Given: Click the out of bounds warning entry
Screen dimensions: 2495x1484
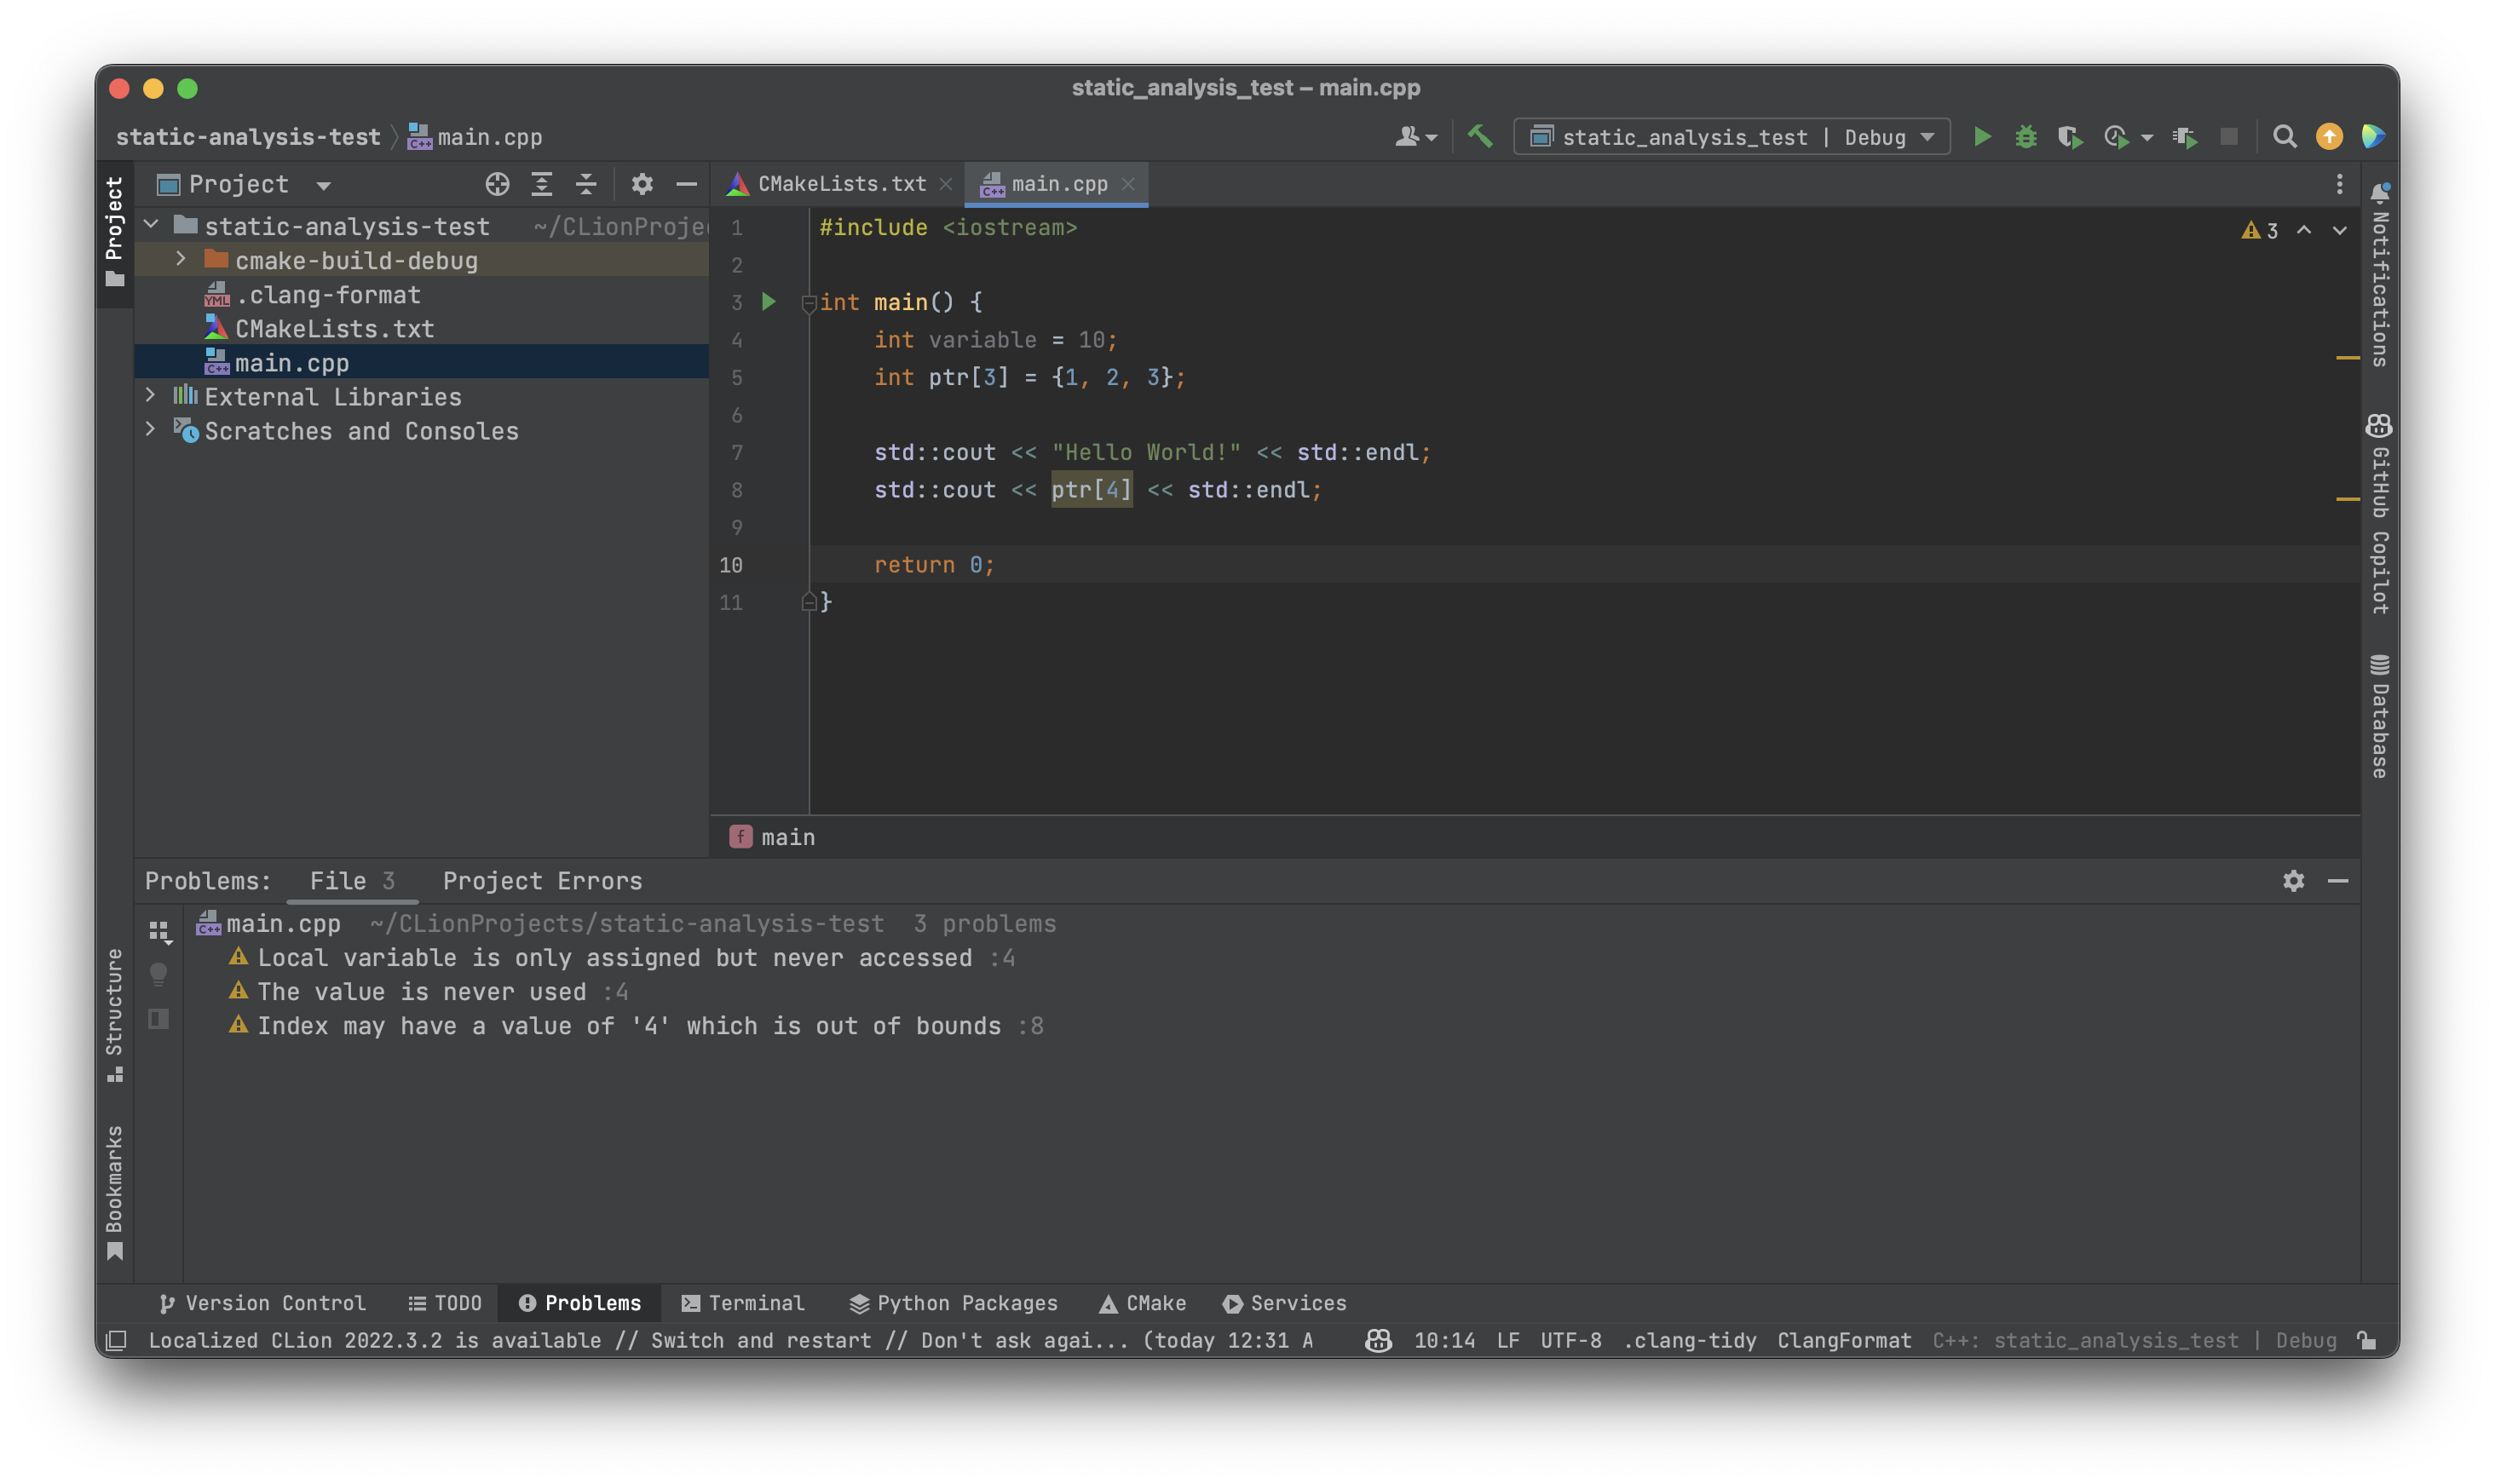Looking at the screenshot, I should [x=629, y=1026].
